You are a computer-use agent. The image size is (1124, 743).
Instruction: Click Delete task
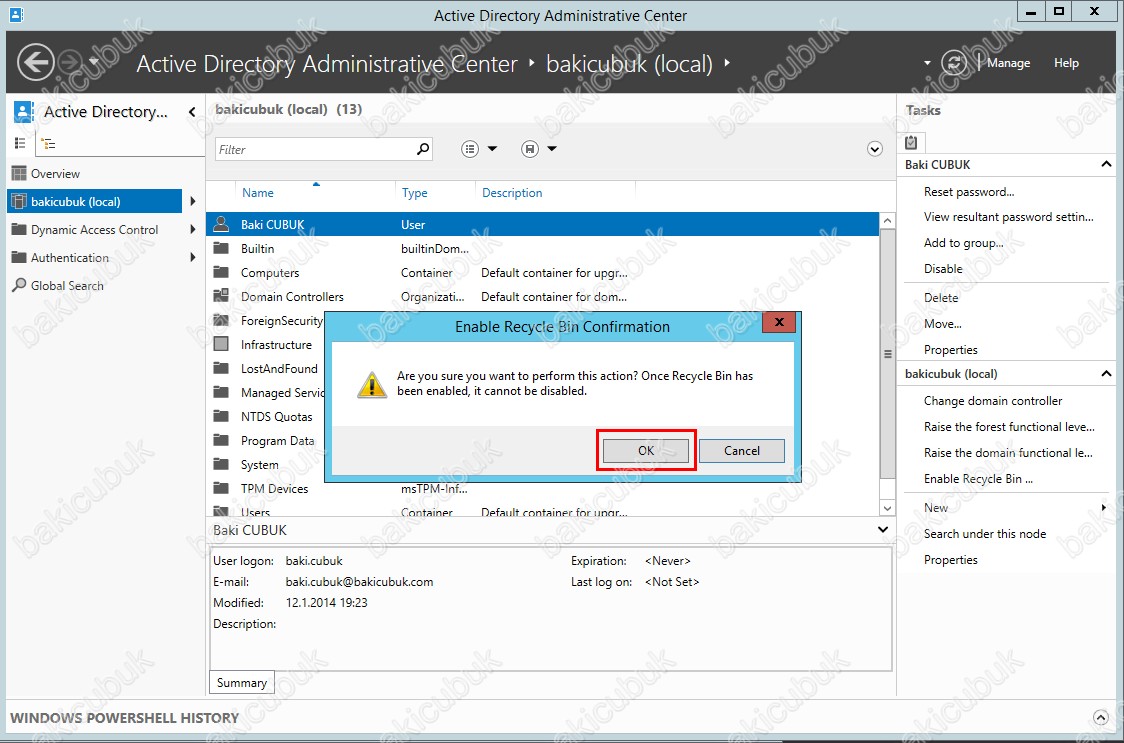tap(941, 298)
